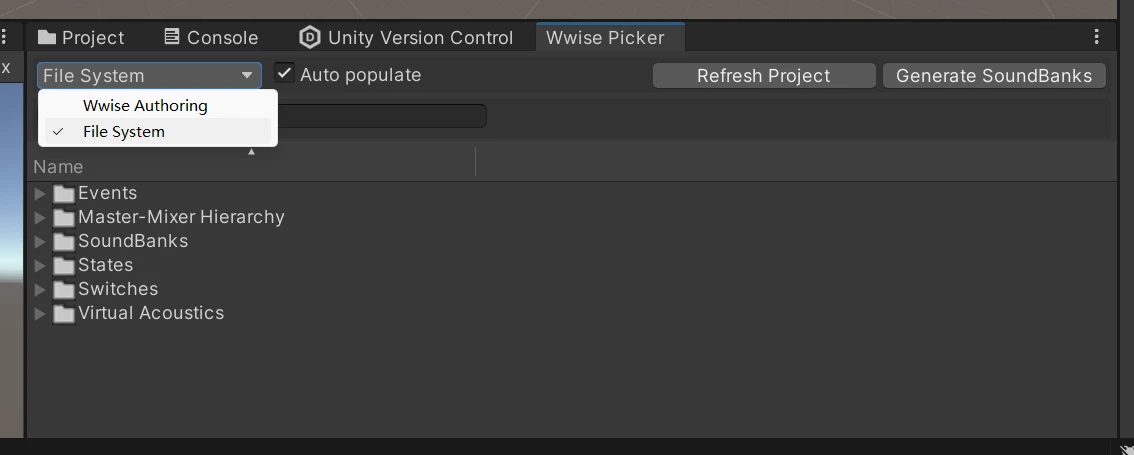Screen dimensions: 1134x455
Task: Click the Unity Version Control tab icon
Action: [310, 37]
